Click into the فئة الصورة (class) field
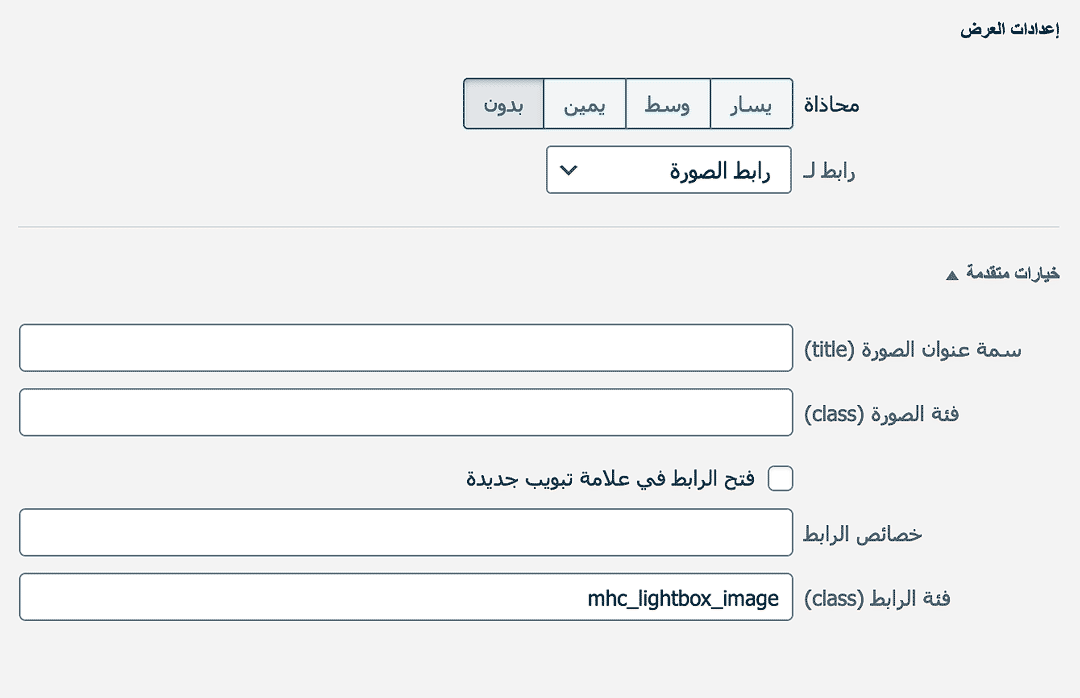Screen dimensions: 1080x698 406,412
